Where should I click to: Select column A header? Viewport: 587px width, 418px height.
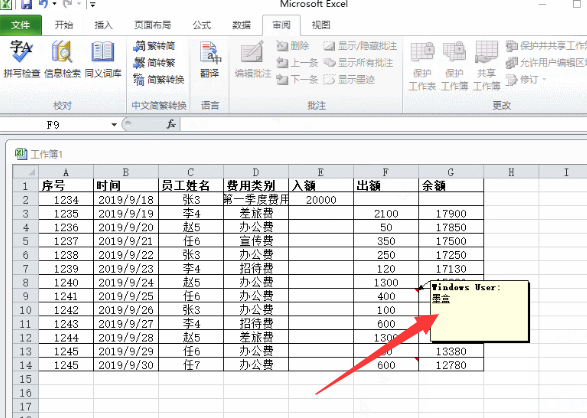click(66, 172)
